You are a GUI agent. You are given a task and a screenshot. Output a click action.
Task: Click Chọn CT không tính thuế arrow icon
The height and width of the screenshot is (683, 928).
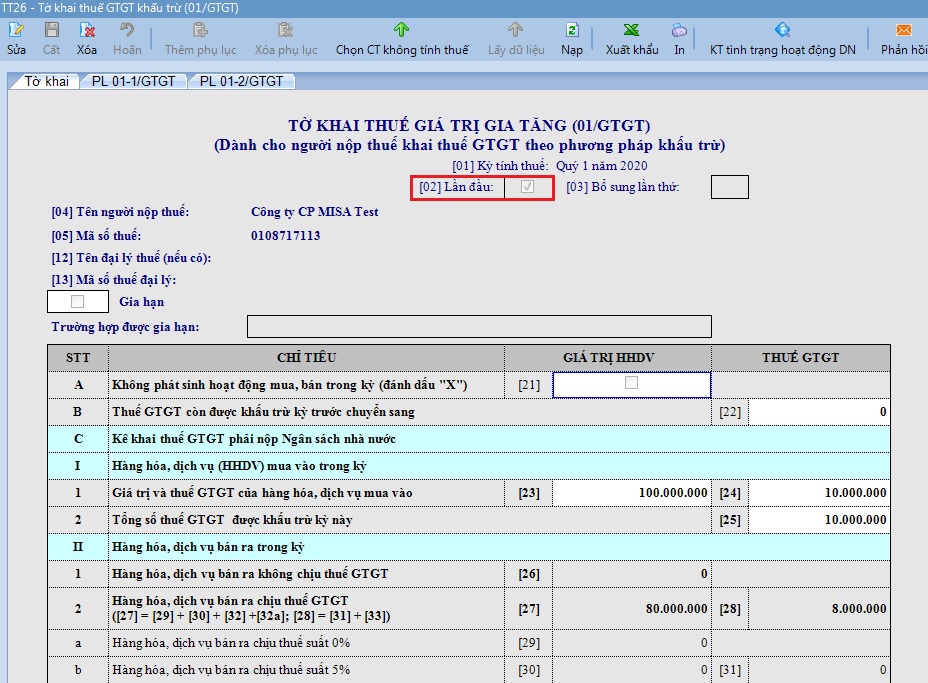401,30
